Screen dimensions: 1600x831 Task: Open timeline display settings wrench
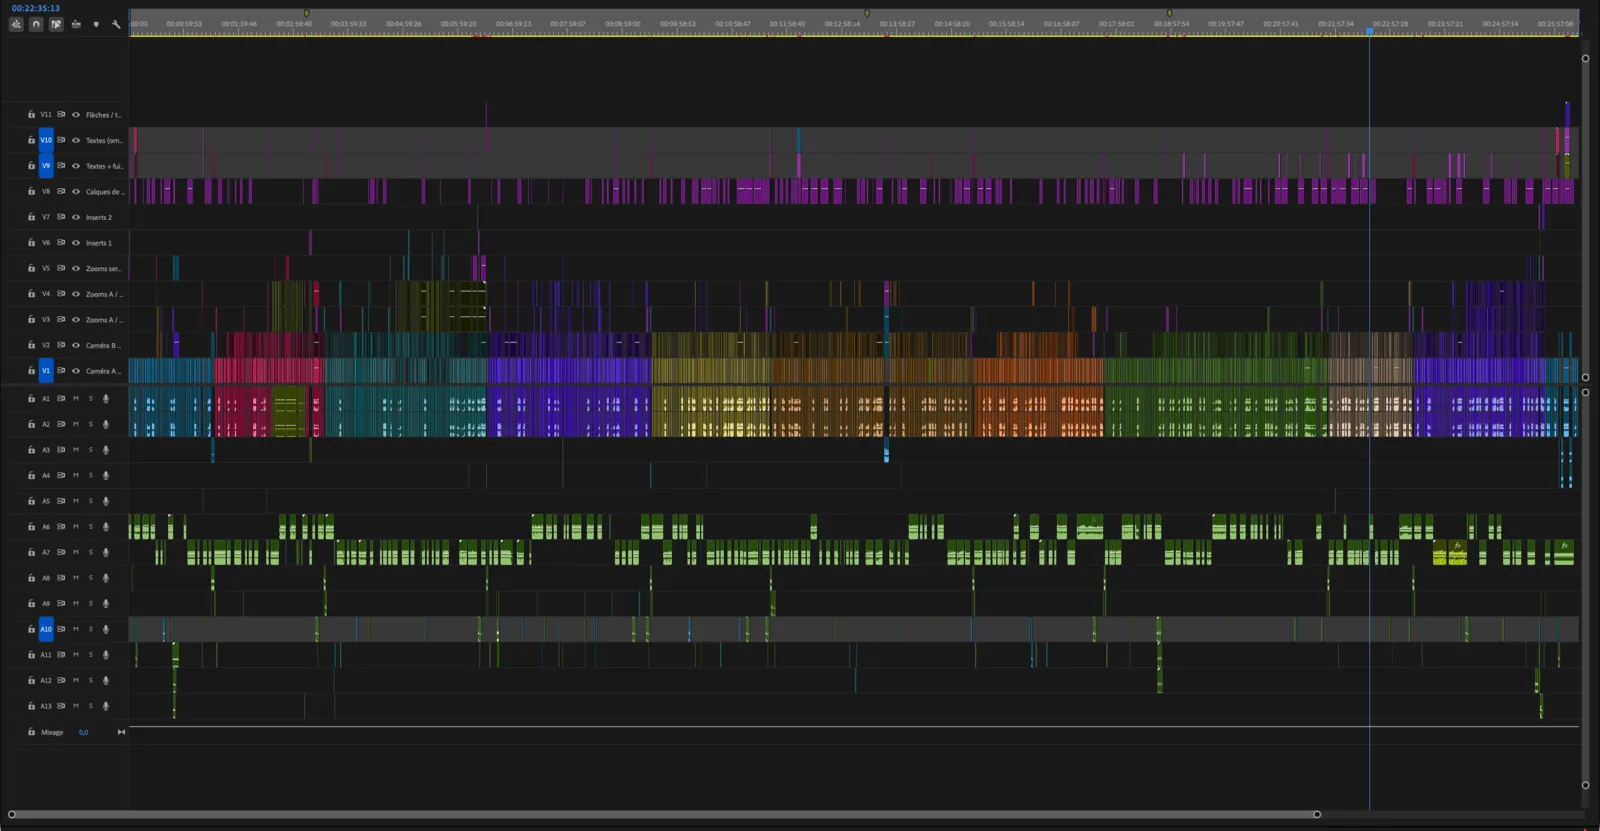tap(116, 24)
